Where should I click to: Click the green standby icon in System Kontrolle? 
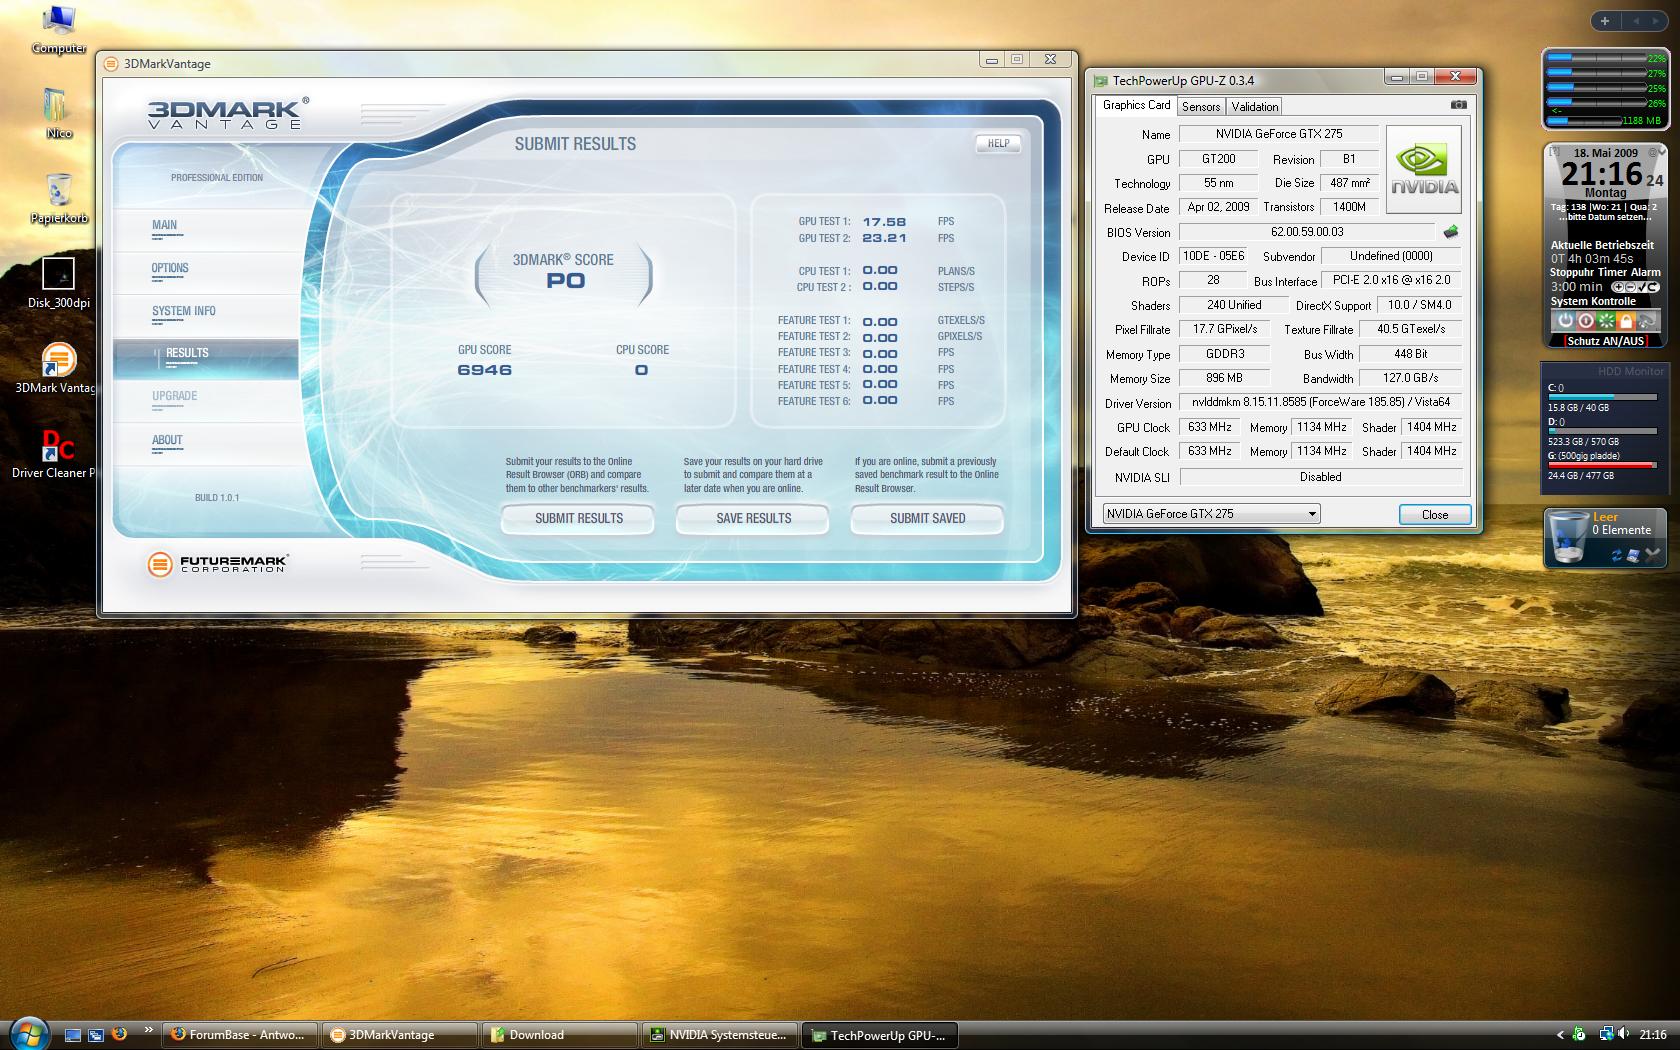pyautogui.click(x=1606, y=321)
